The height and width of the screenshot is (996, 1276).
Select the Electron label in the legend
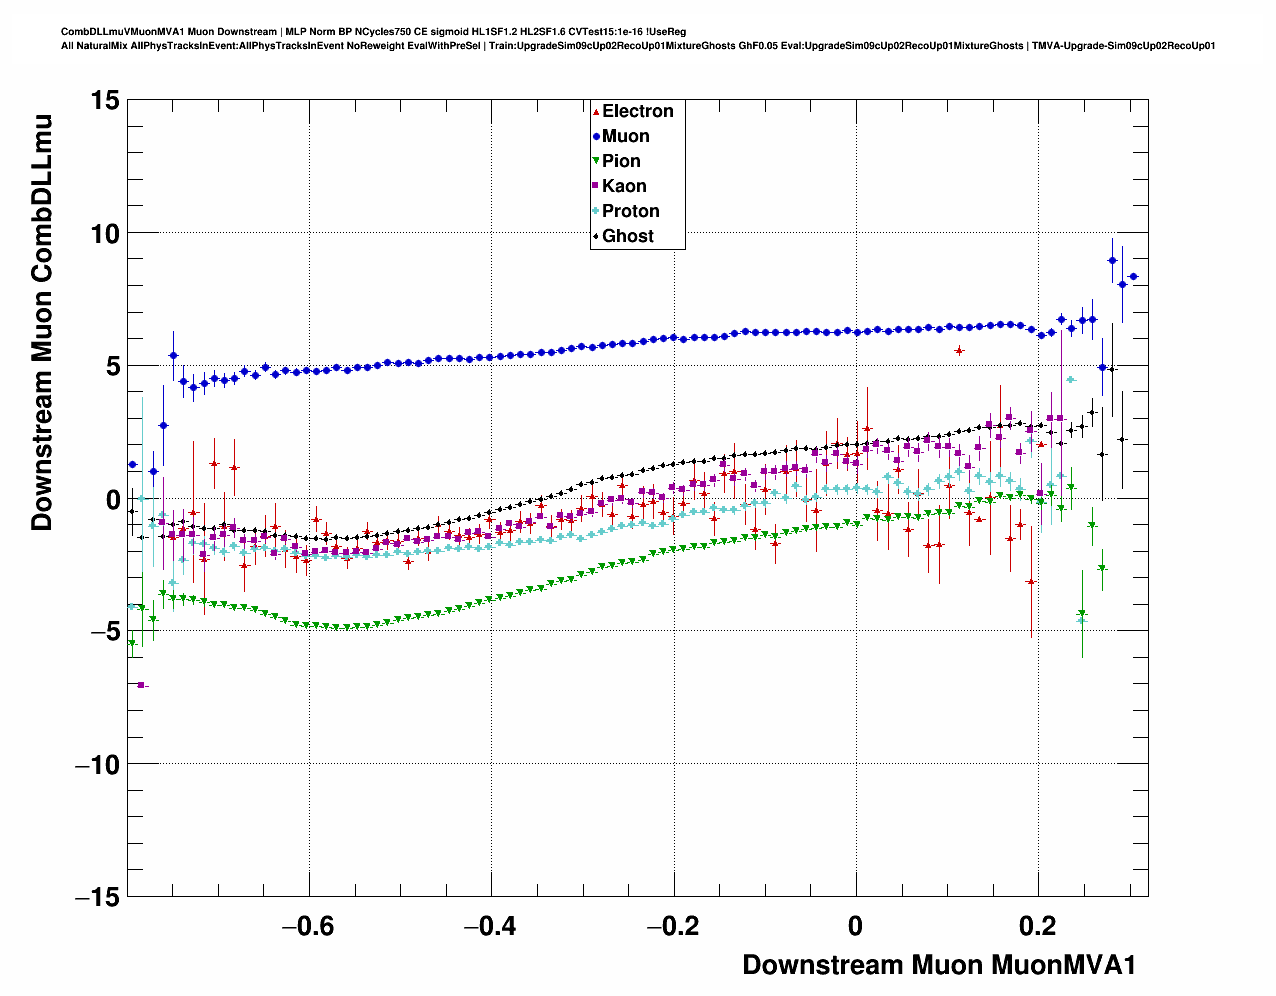(x=637, y=111)
